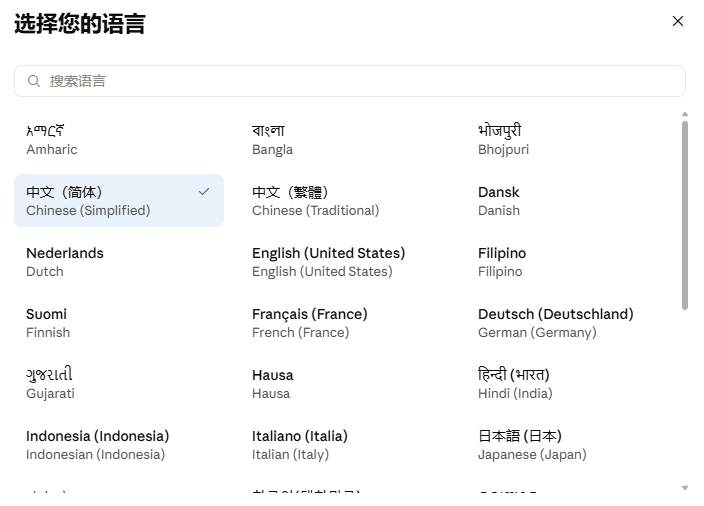The width and height of the screenshot is (704, 506).
Task: Focus the language search field
Action: click(350, 81)
